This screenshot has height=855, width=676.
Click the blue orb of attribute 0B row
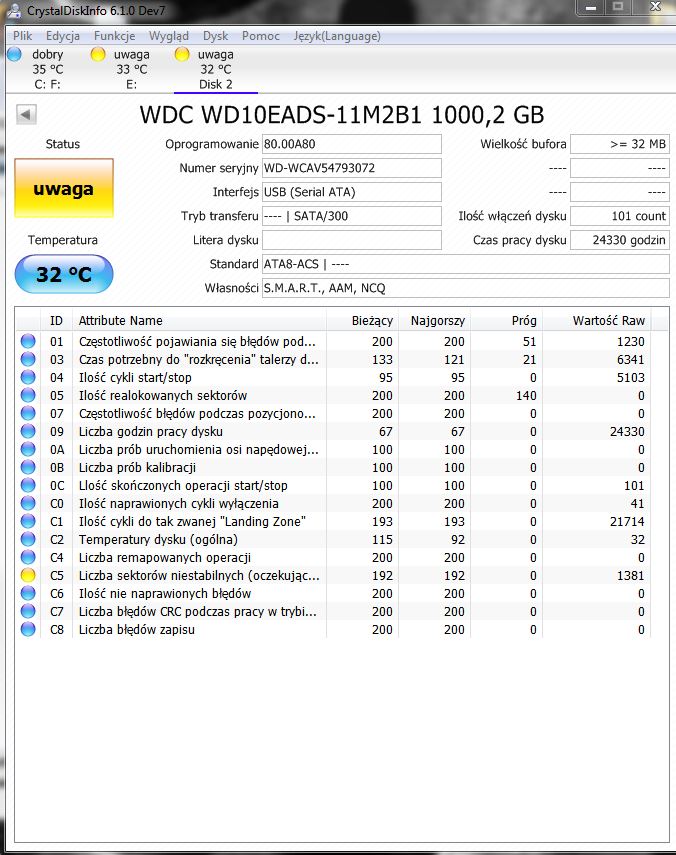point(28,467)
